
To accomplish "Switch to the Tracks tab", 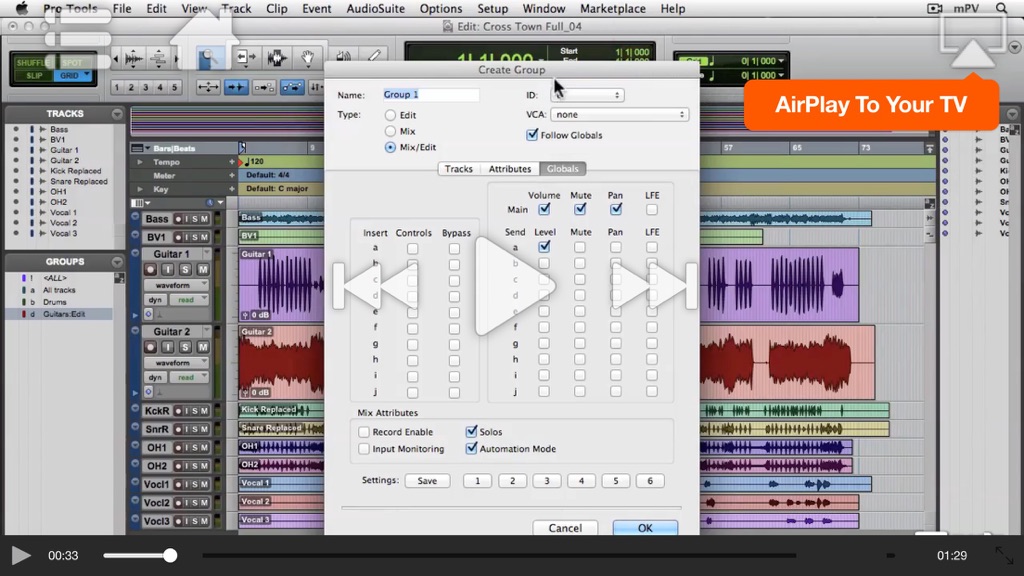I will click(x=458, y=168).
